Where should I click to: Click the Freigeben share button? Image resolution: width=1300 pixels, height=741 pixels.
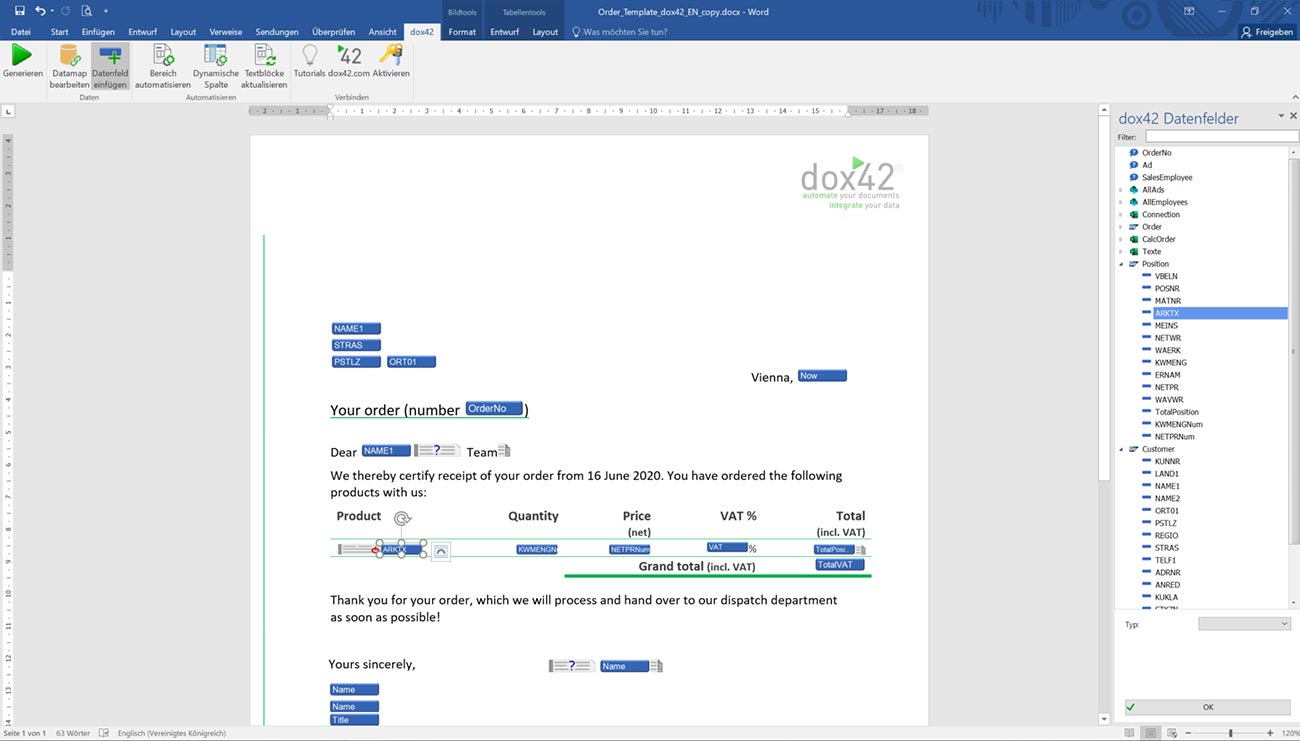coord(1267,32)
